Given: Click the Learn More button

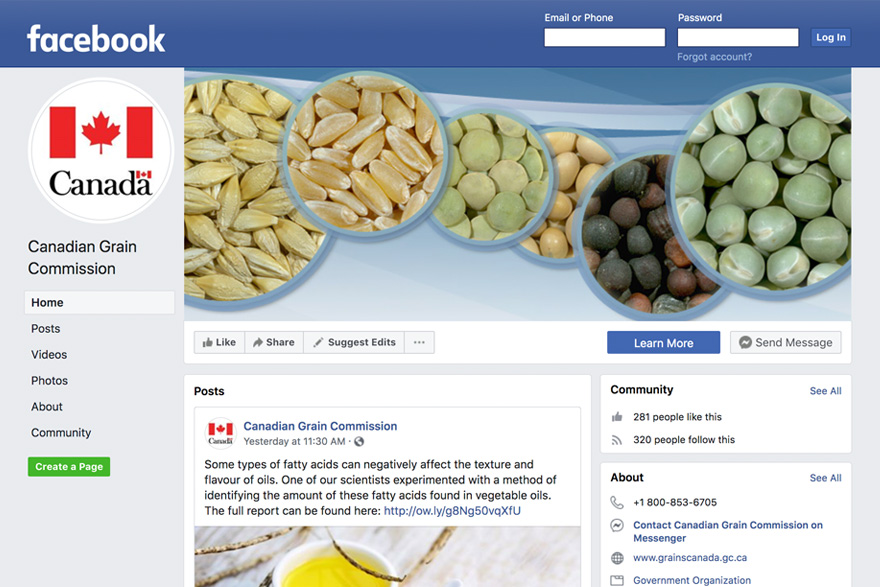Looking at the screenshot, I should (x=663, y=342).
